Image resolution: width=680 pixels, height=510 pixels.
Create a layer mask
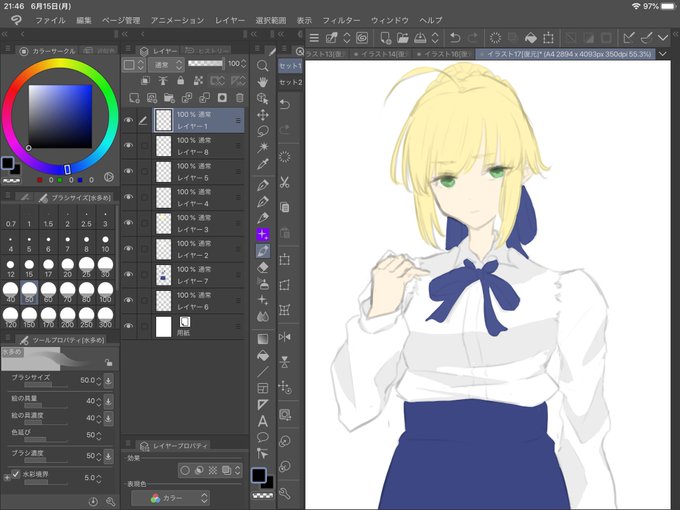222,98
